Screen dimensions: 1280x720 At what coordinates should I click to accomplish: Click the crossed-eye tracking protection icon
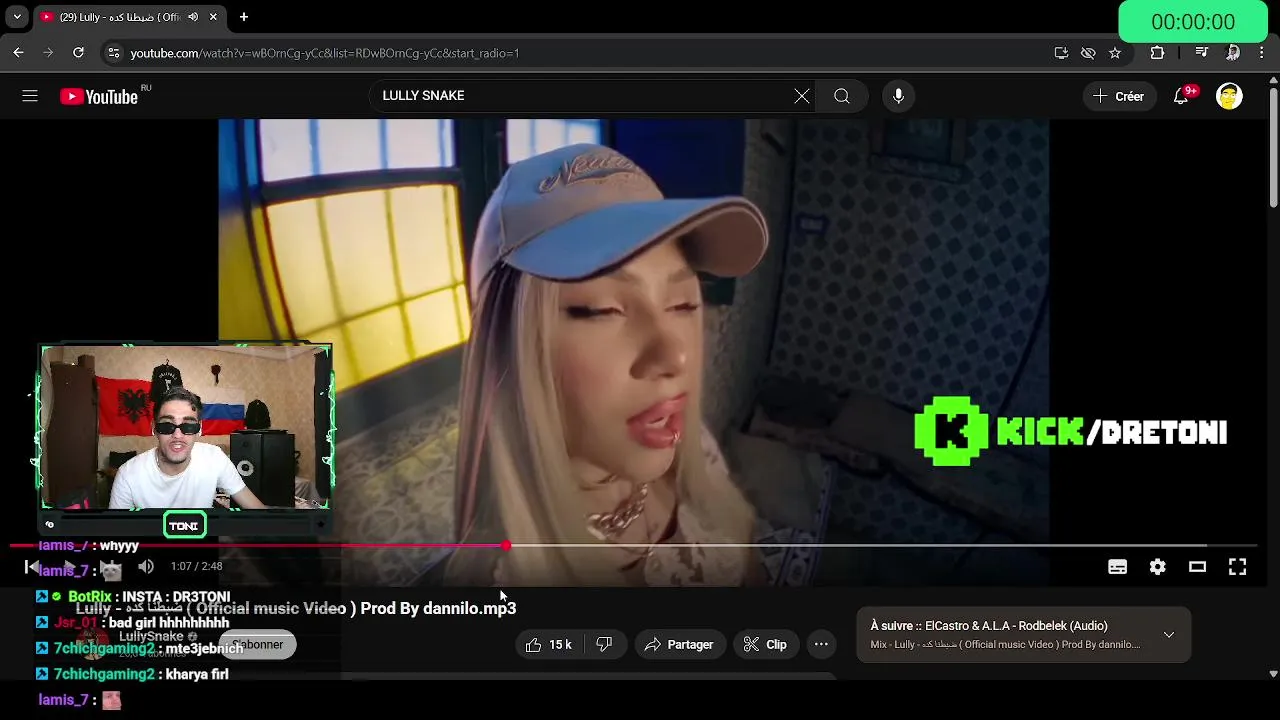(1088, 53)
